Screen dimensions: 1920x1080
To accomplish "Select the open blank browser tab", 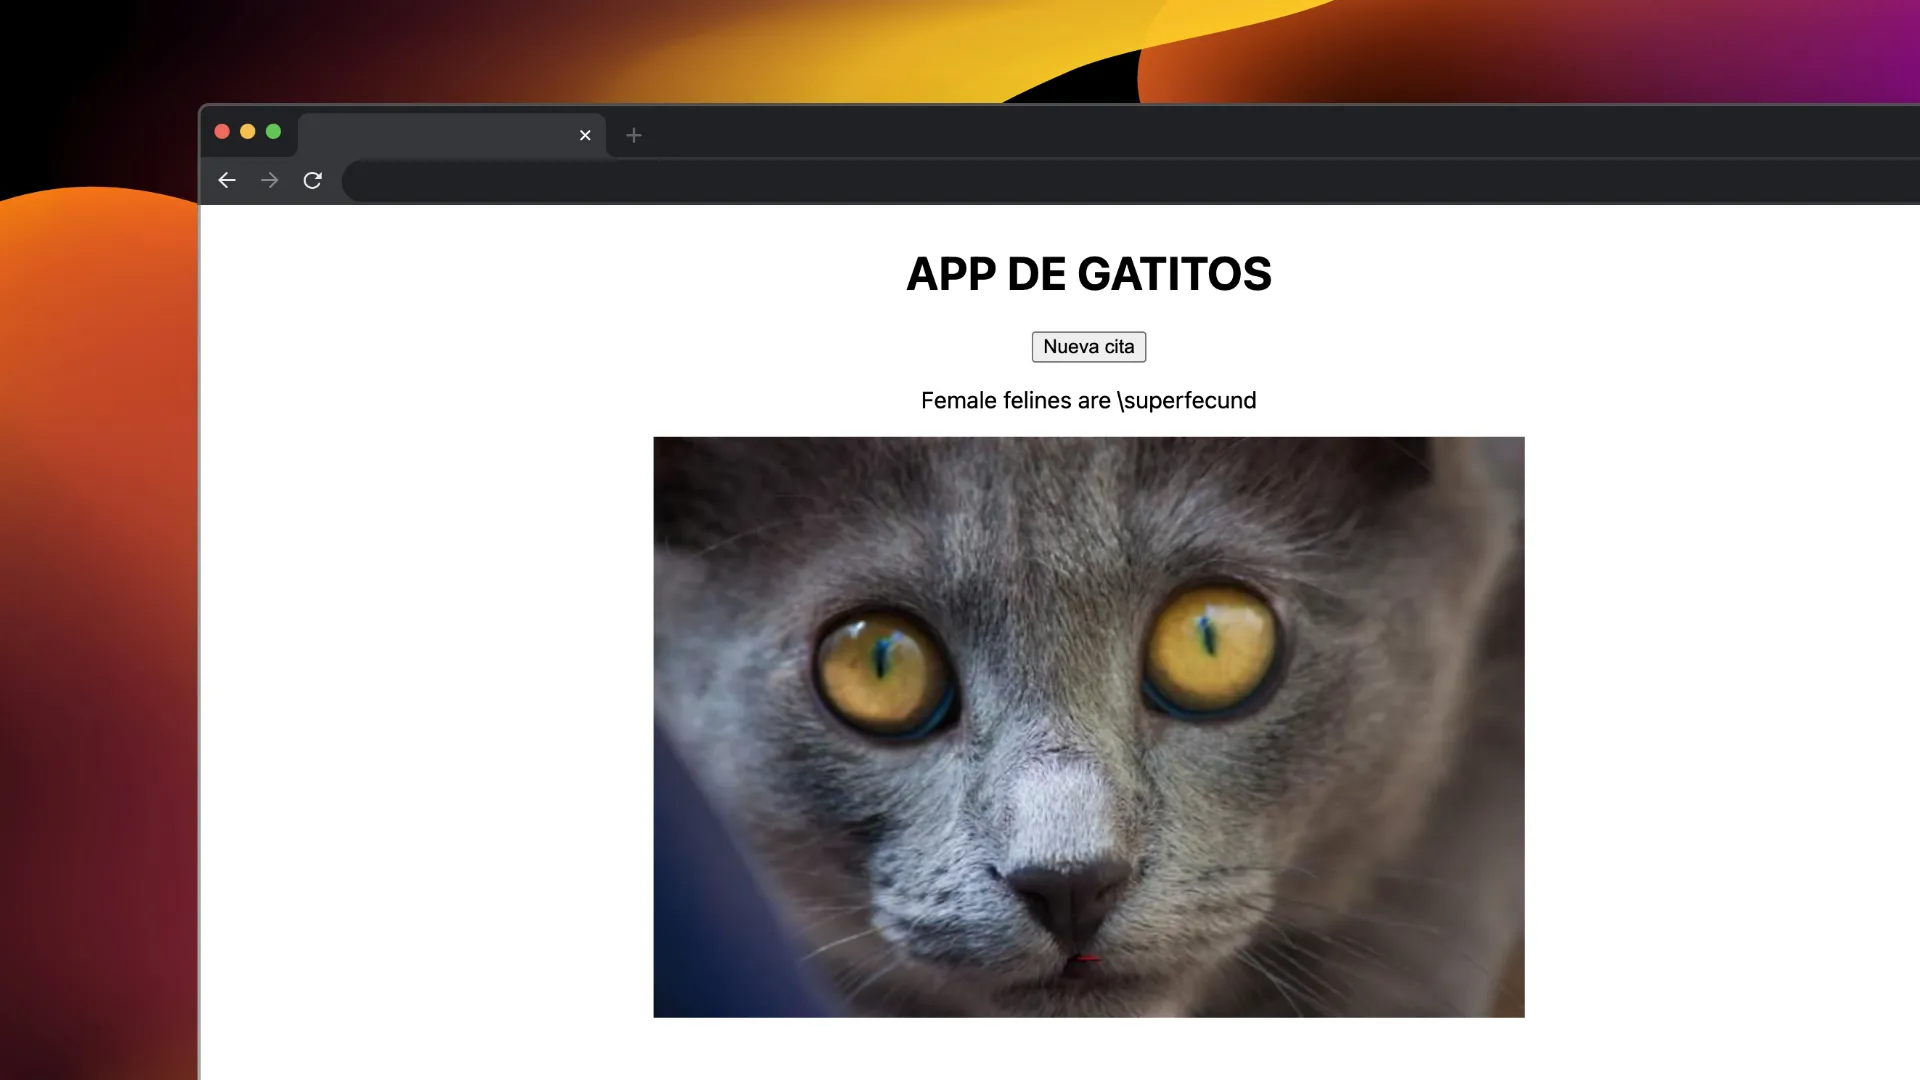I will click(x=440, y=135).
